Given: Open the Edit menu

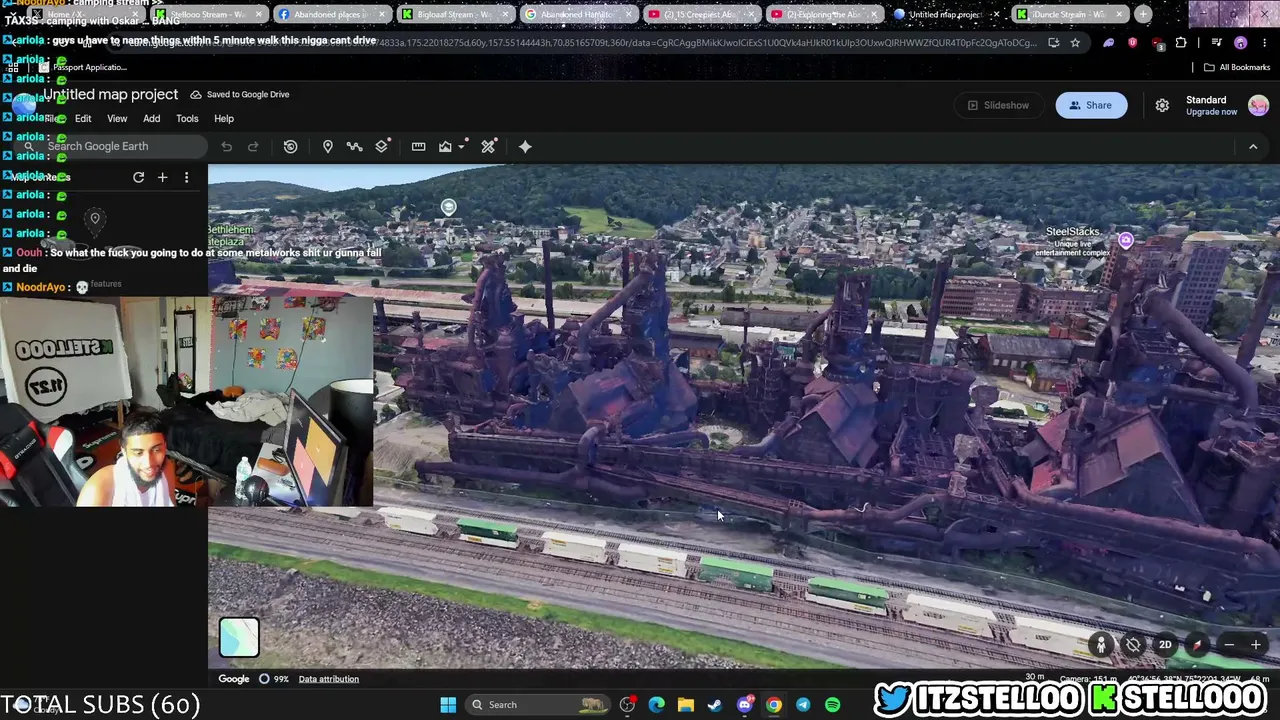Looking at the screenshot, I should pyautogui.click(x=83, y=119).
